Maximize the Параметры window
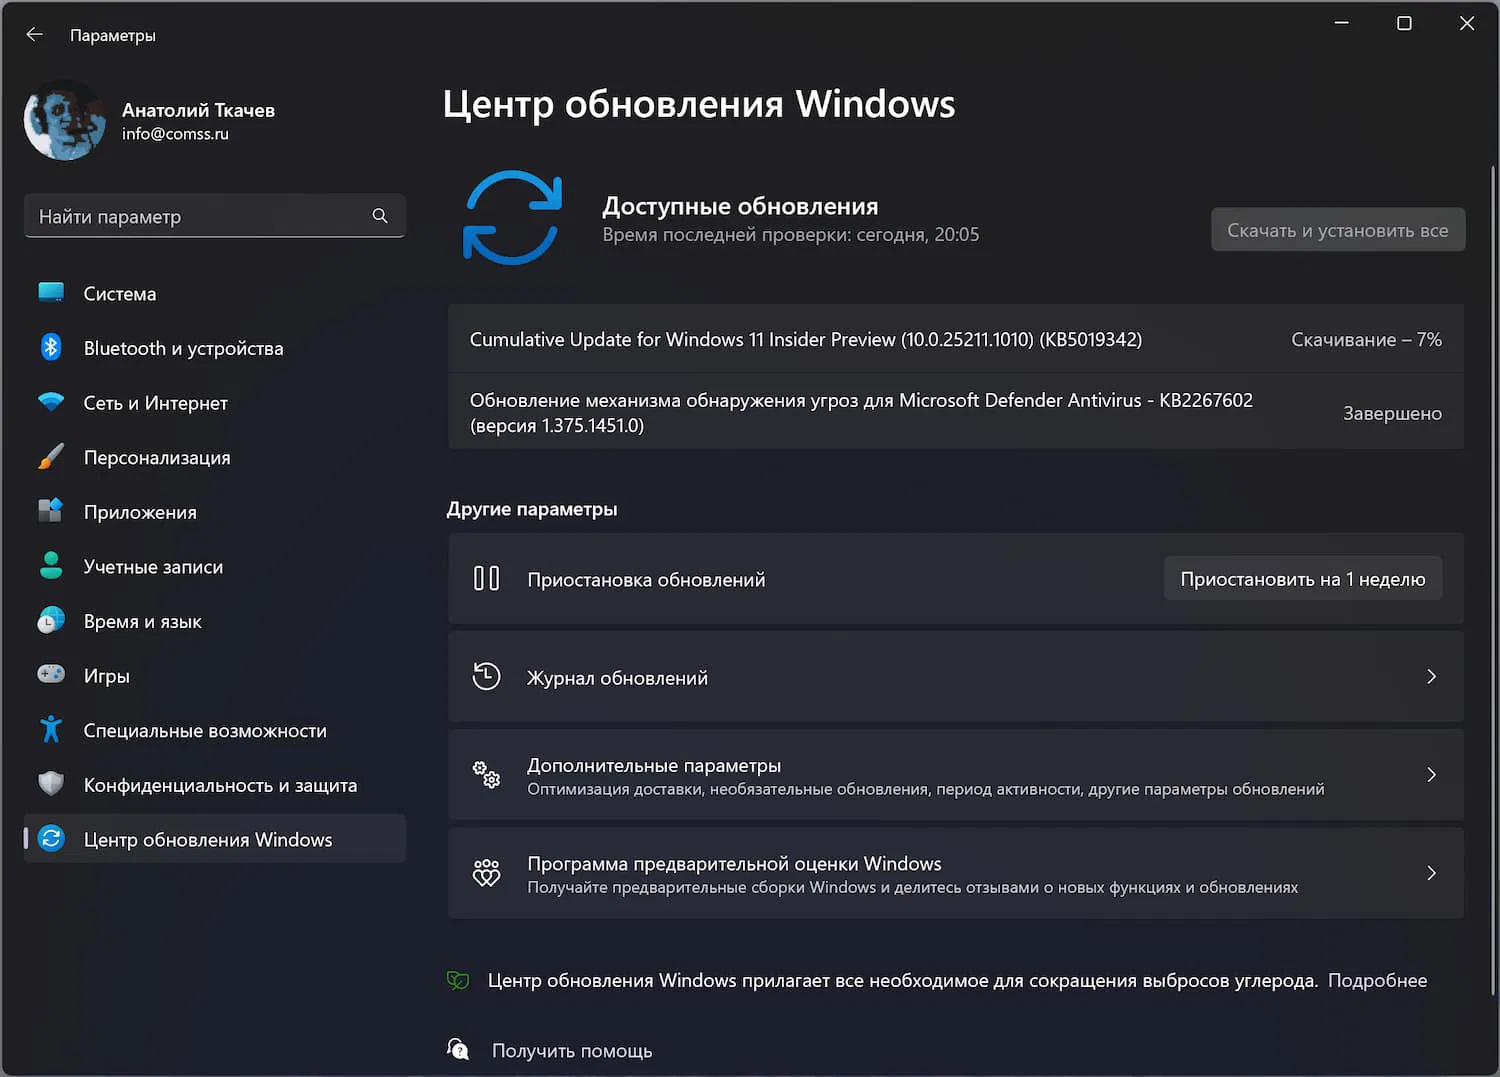This screenshot has width=1500, height=1077. pyautogui.click(x=1404, y=23)
